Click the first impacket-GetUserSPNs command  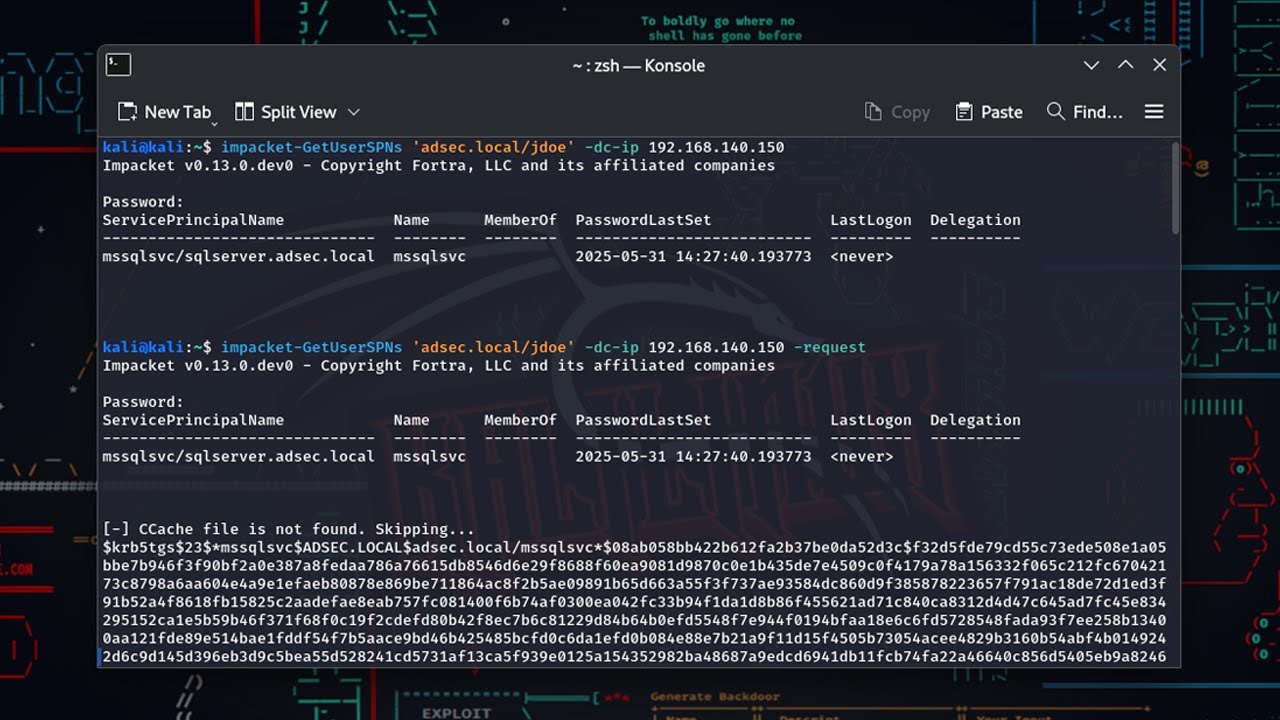click(x=502, y=147)
